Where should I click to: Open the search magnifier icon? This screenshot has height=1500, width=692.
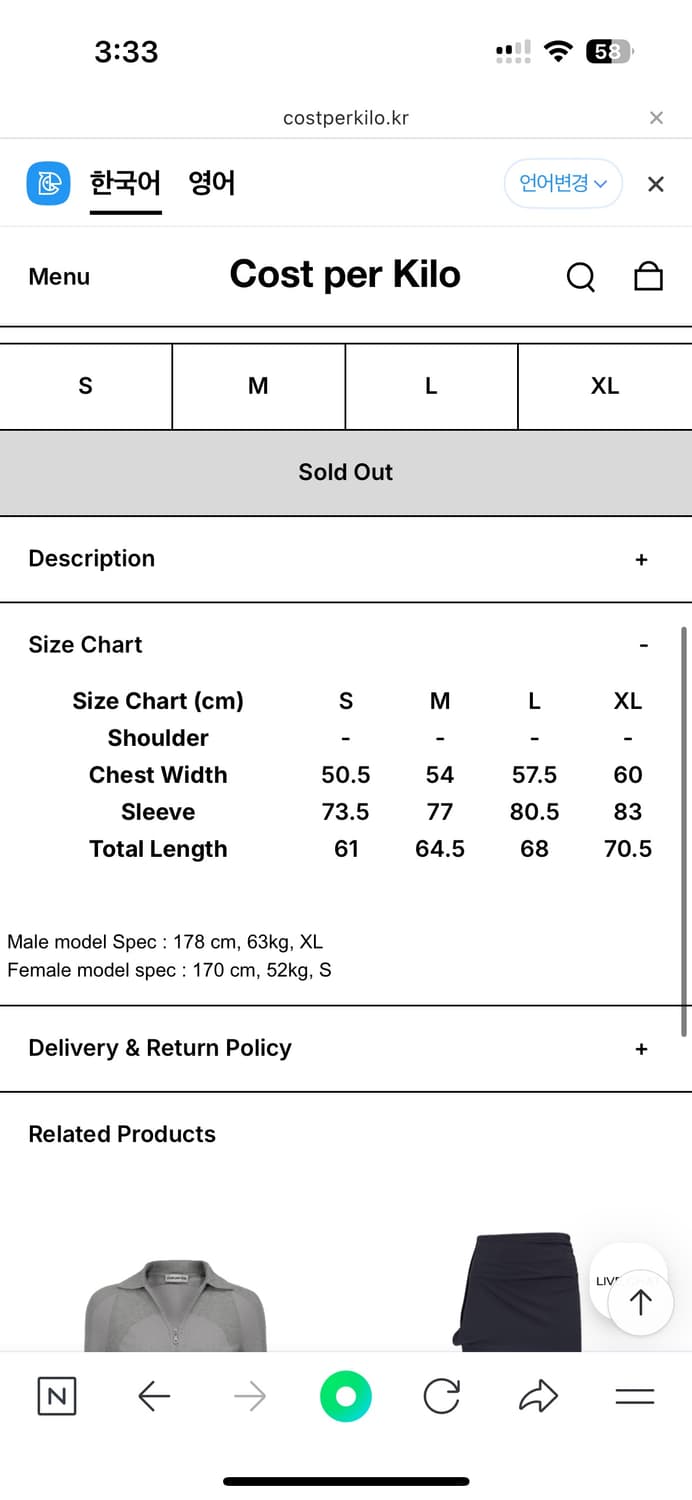580,277
